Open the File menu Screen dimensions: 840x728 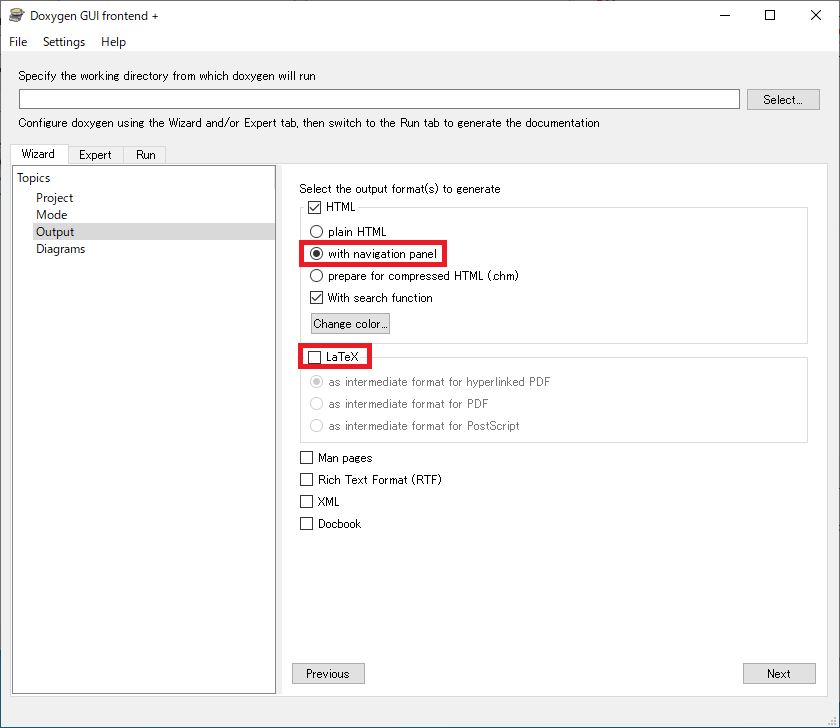18,42
